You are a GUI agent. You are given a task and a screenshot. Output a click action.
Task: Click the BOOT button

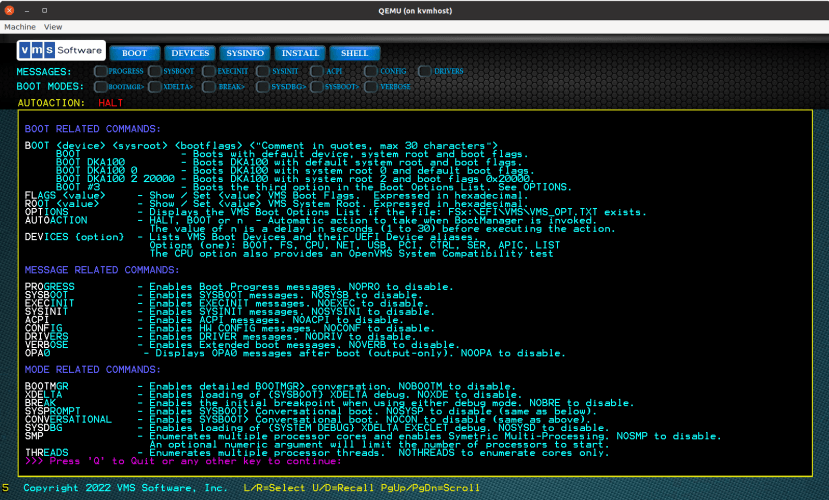click(135, 53)
